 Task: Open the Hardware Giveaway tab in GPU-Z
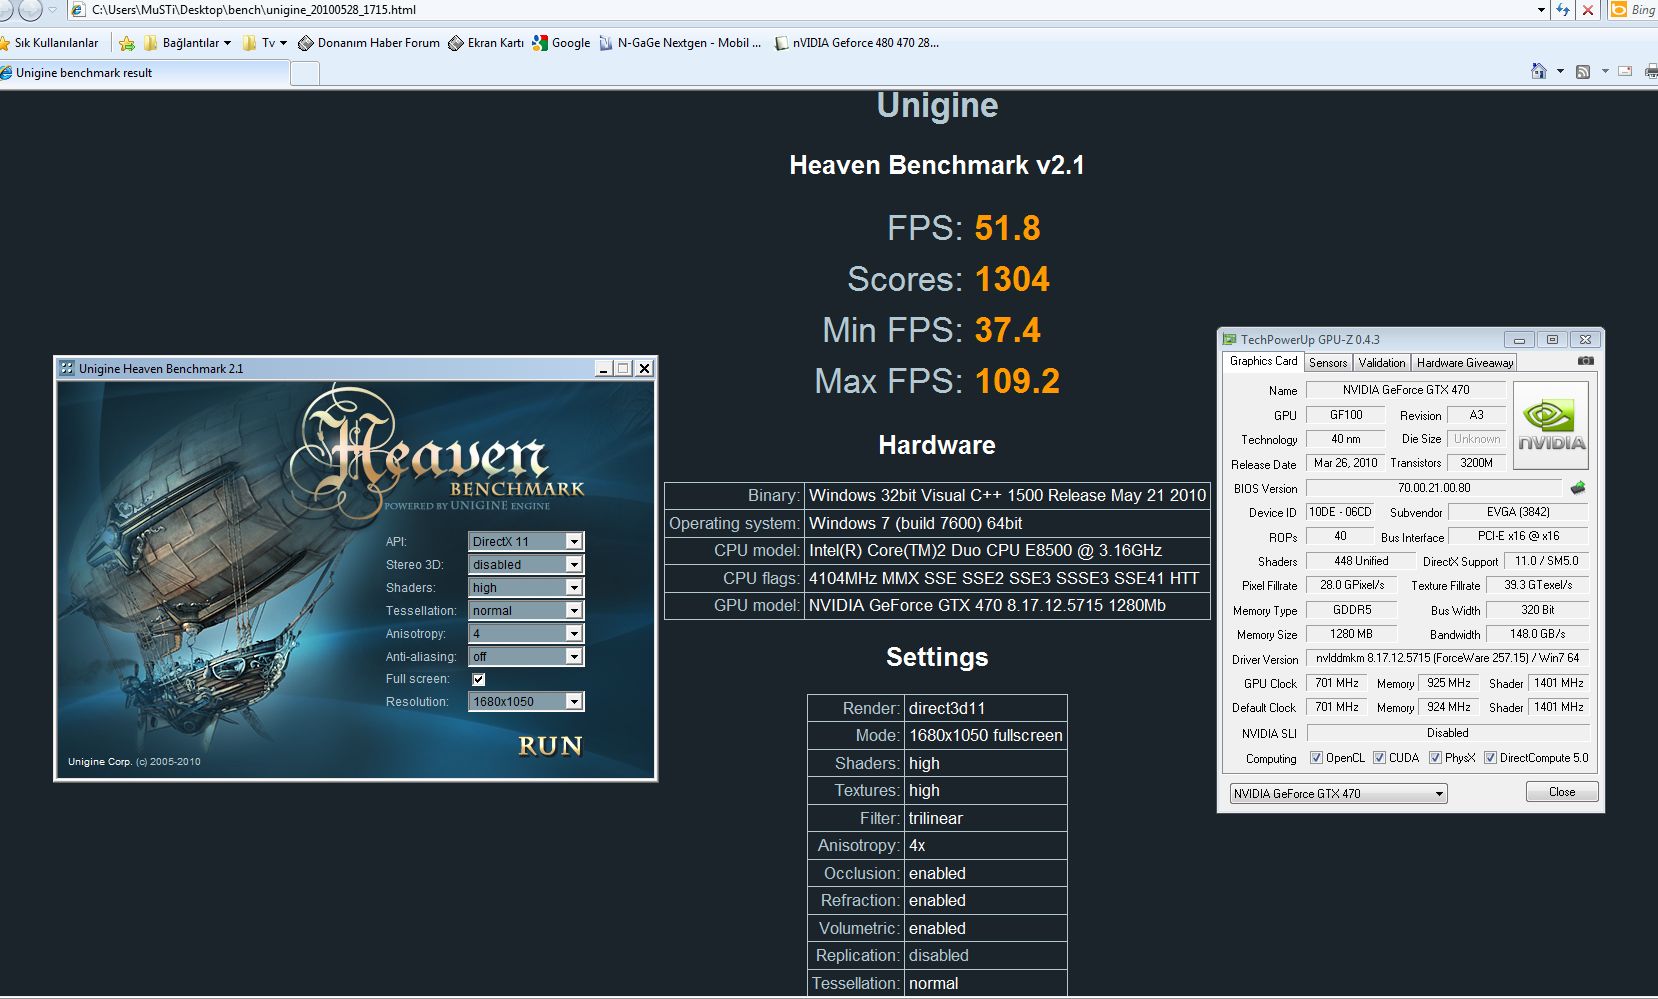click(1465, 363)
